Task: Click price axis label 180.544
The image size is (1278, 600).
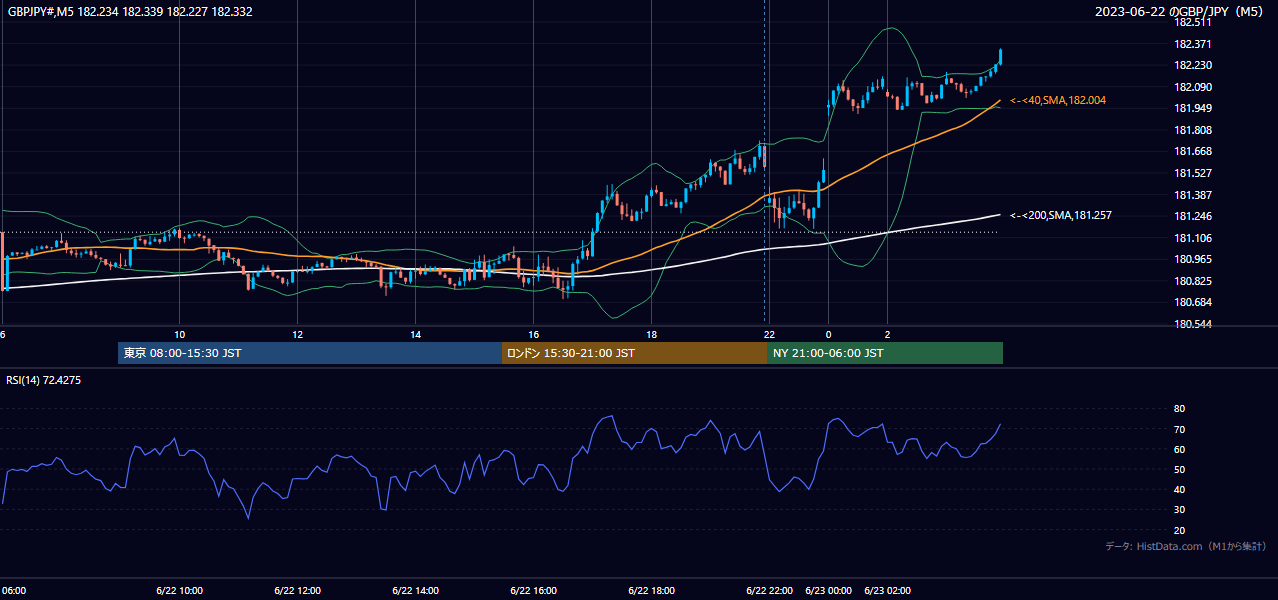Action: point(1192,324)
